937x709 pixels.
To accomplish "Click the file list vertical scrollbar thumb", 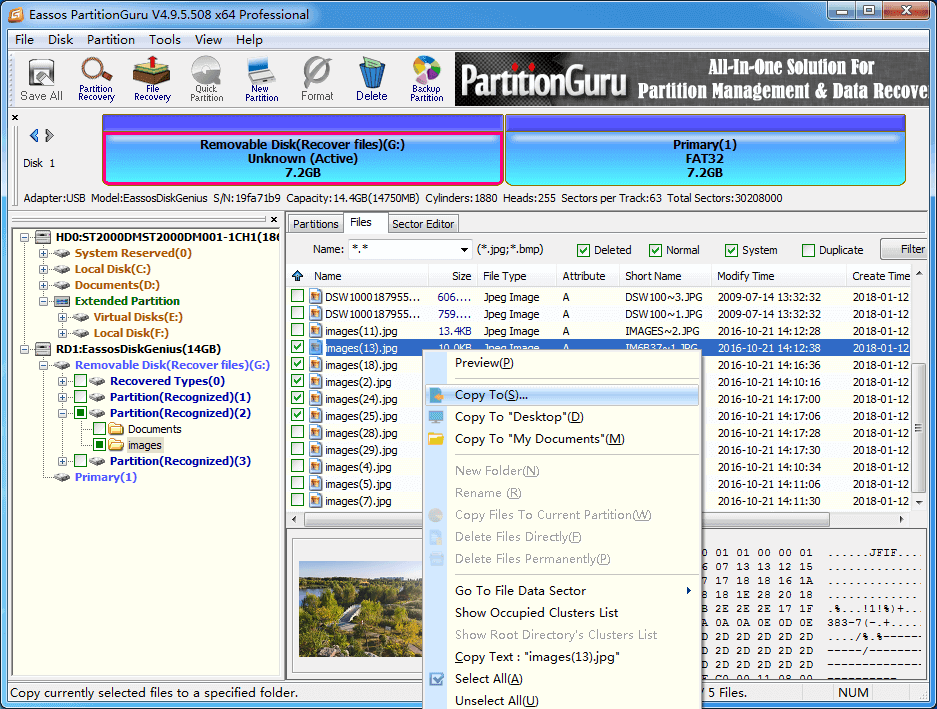I will coord(918,427).
